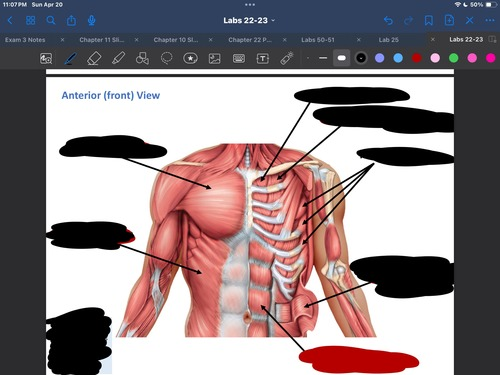
Task: Select the Labs 22-23 tab
Action: [466, 39]
